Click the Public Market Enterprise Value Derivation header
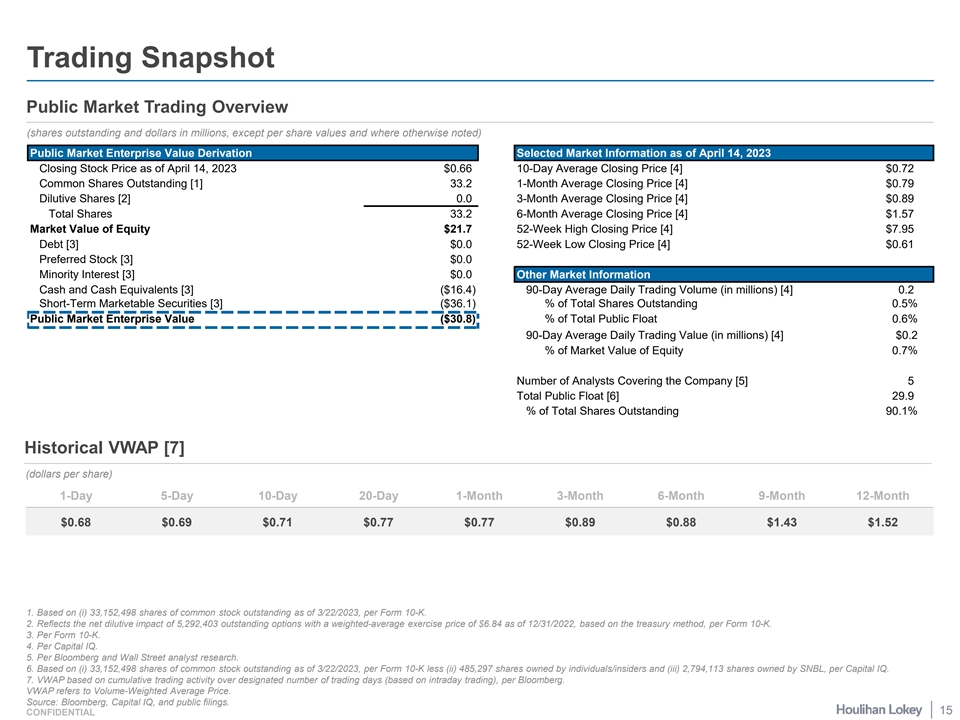The height and width of the screenshot is (720, 960). coord(141,153)
